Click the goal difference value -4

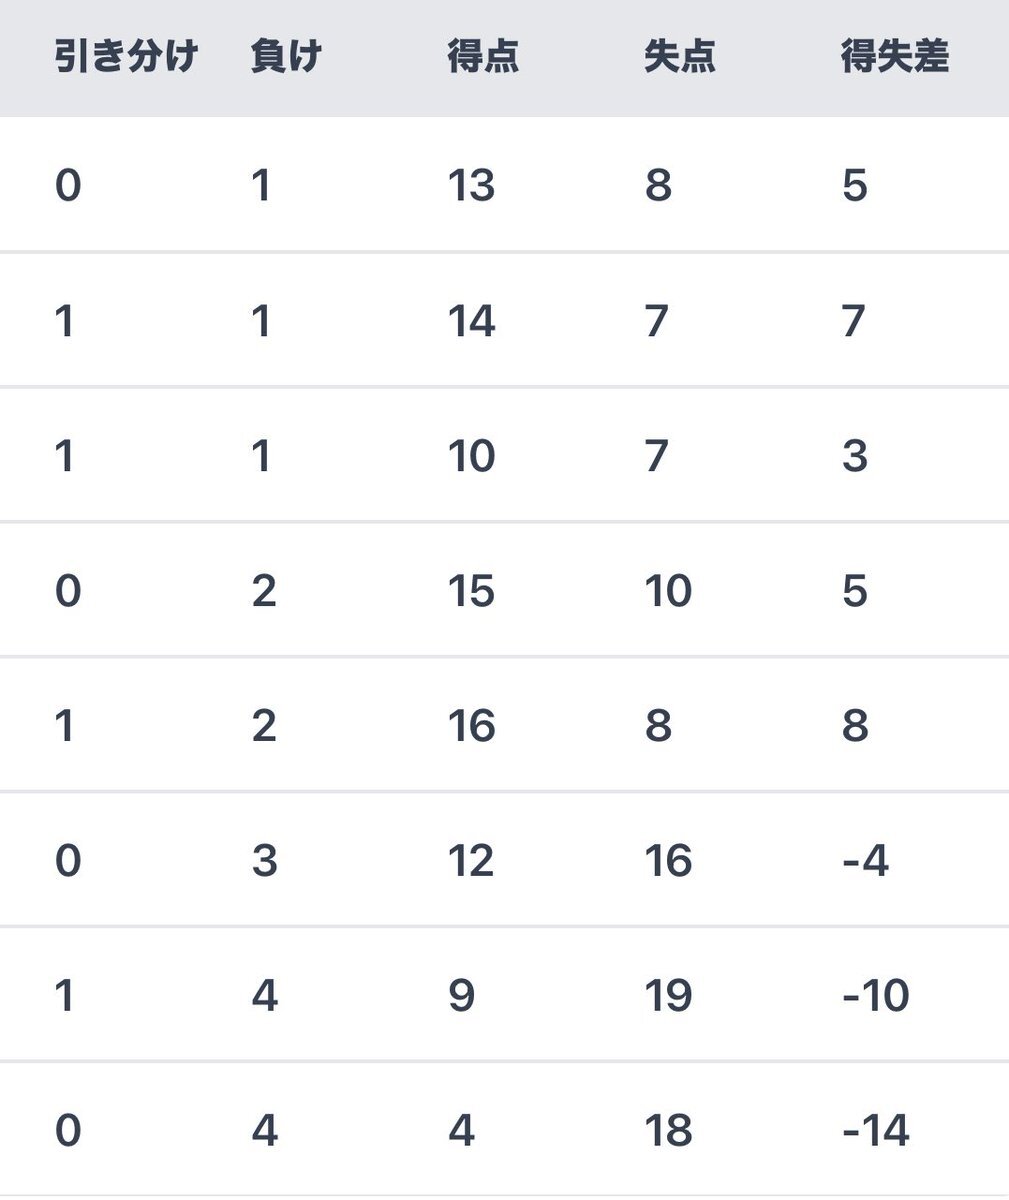pos(866,861)
